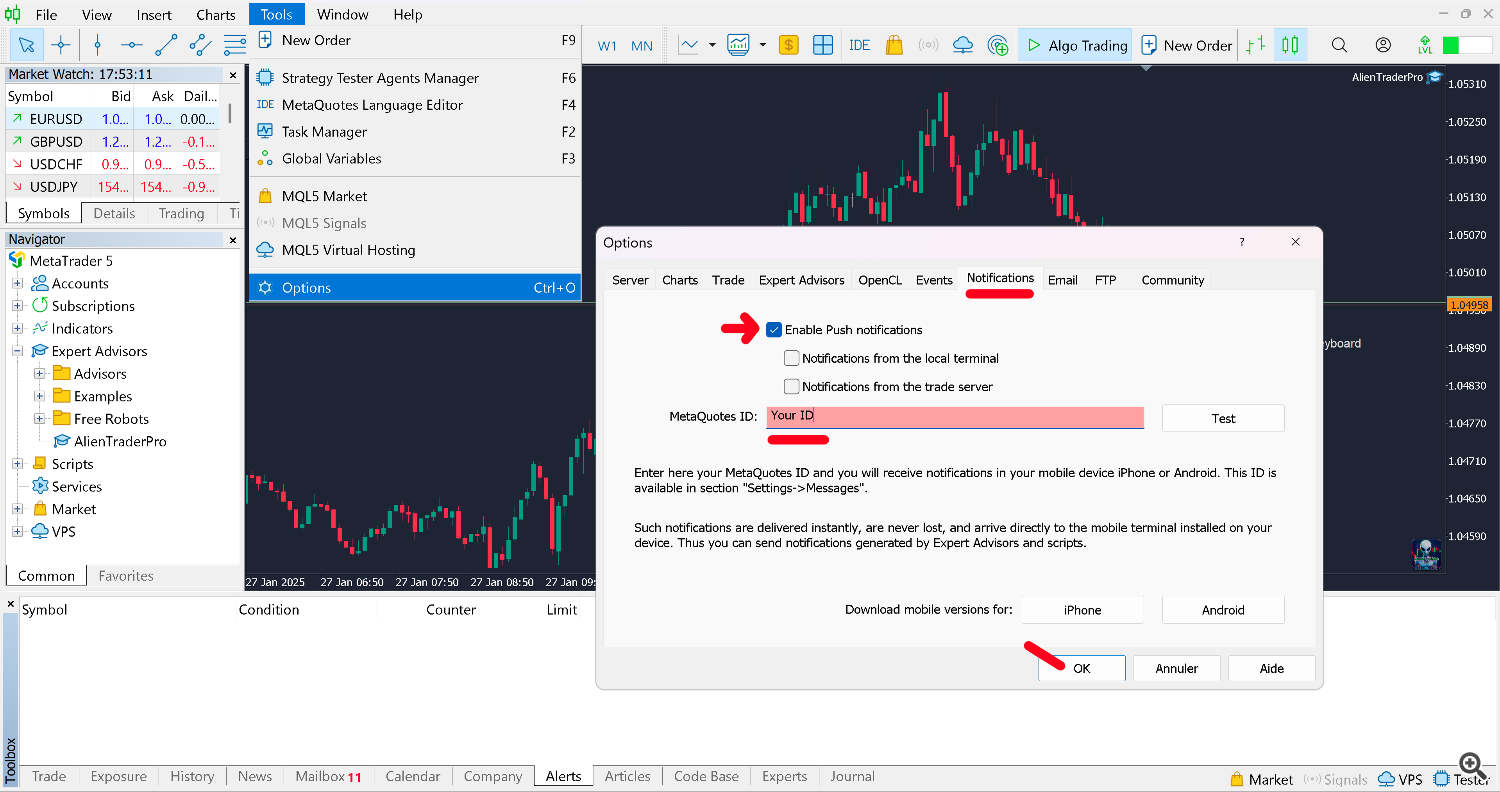Viewport: 1500px width, 792px height.
Task: Click the Annuler button
Action: 1177,669
